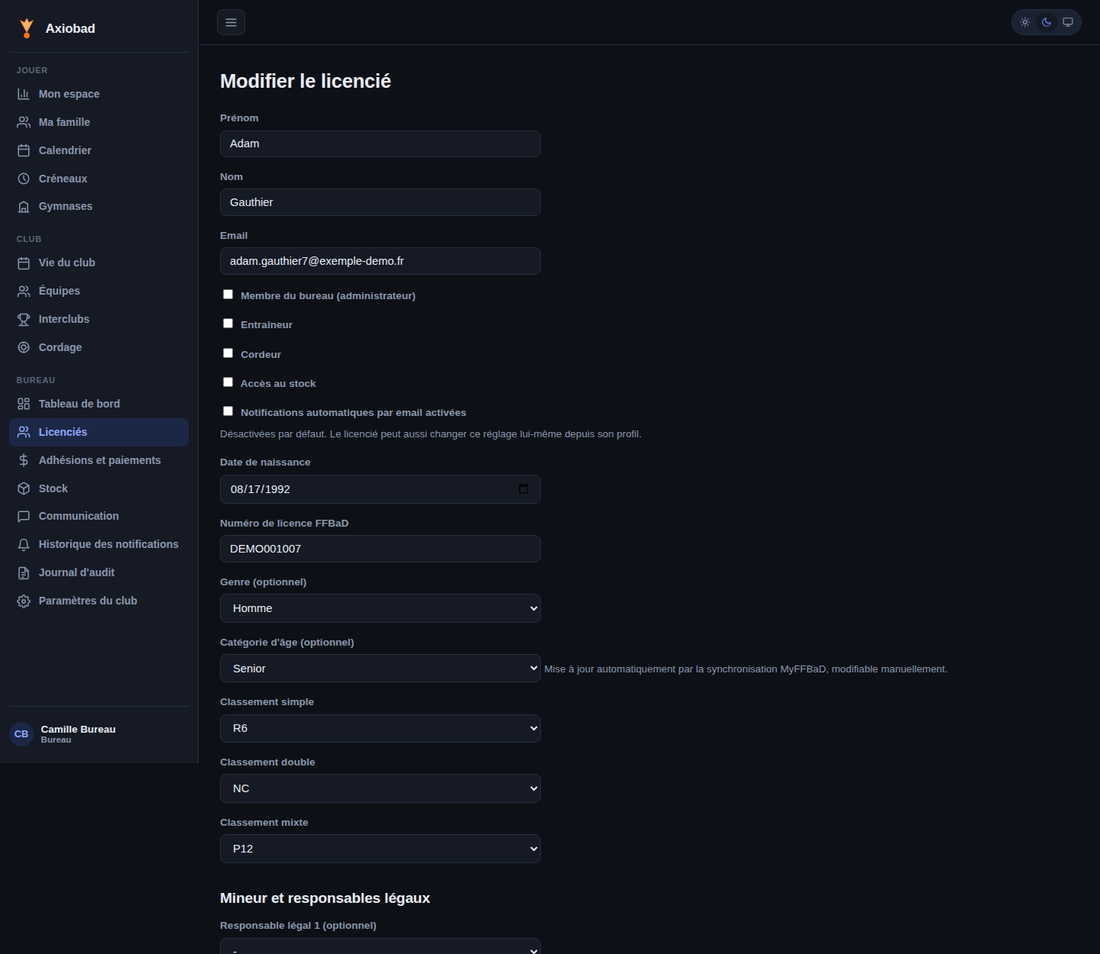The image size is (1100, 954).
Task: Choose system theme monitor icon
Action: coord(1068,22)
